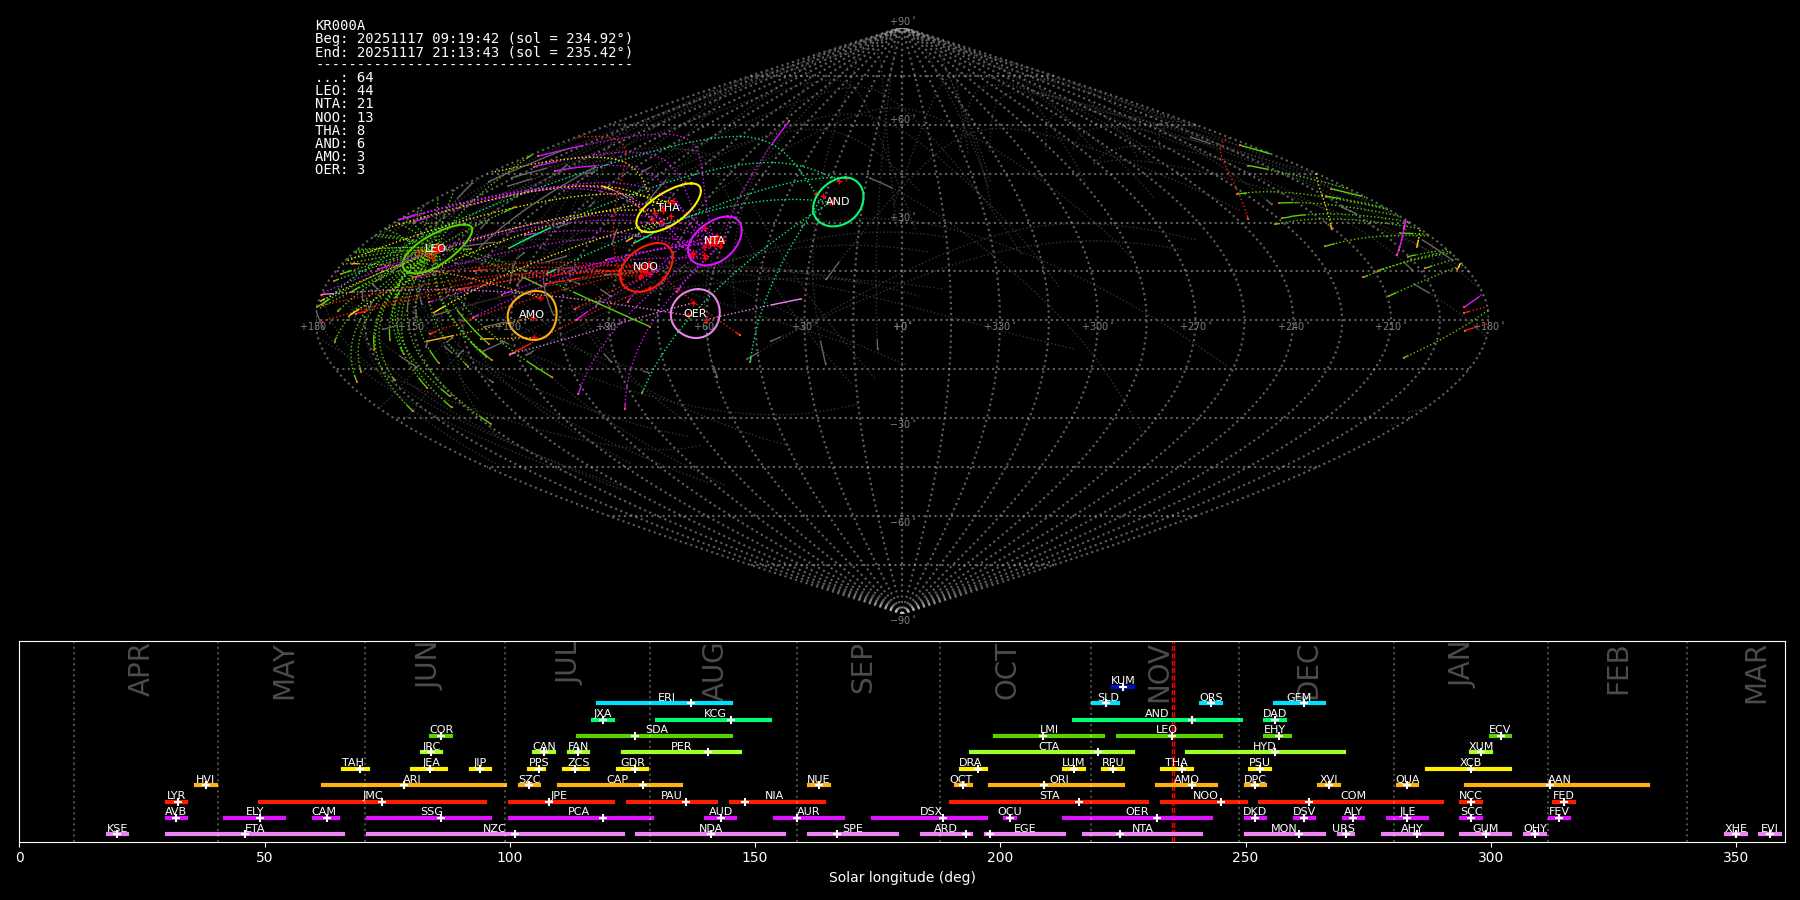Screen dimensions: 1800x900
Task: Select the ORS shower bar in timeline
Action: (x=1211, y=703)
